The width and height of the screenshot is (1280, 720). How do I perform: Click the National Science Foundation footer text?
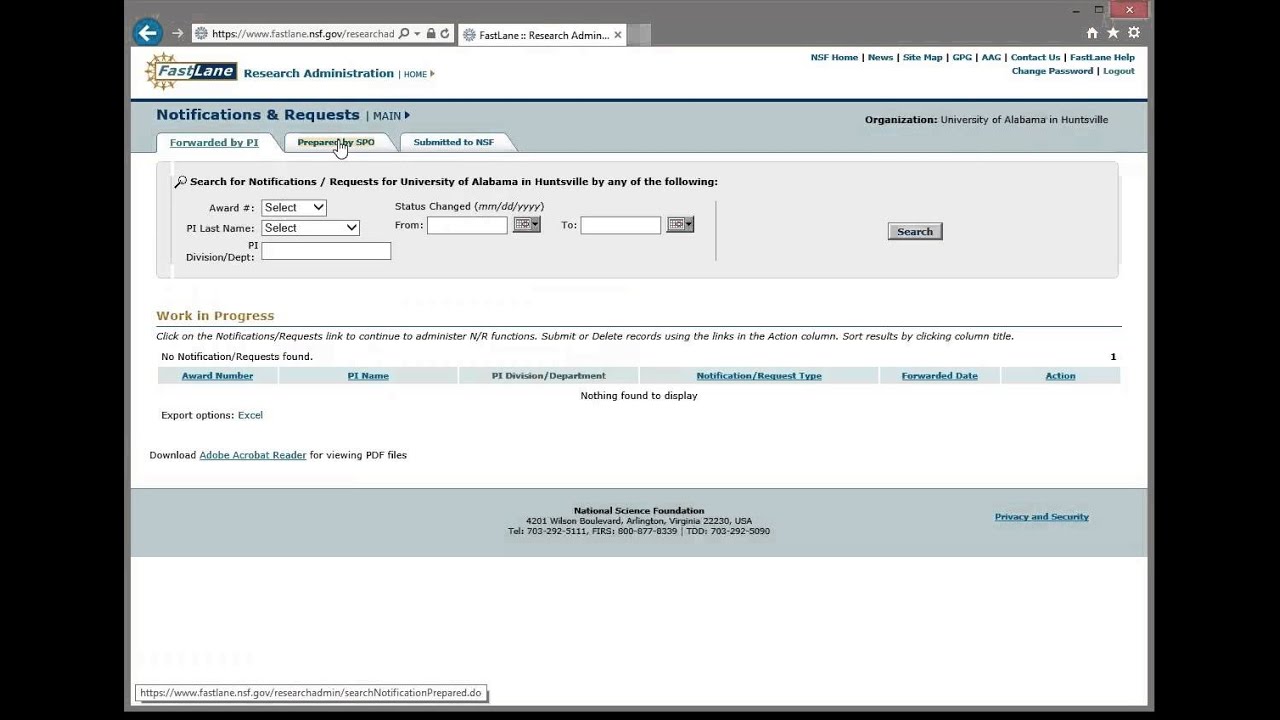pos(639,511)
